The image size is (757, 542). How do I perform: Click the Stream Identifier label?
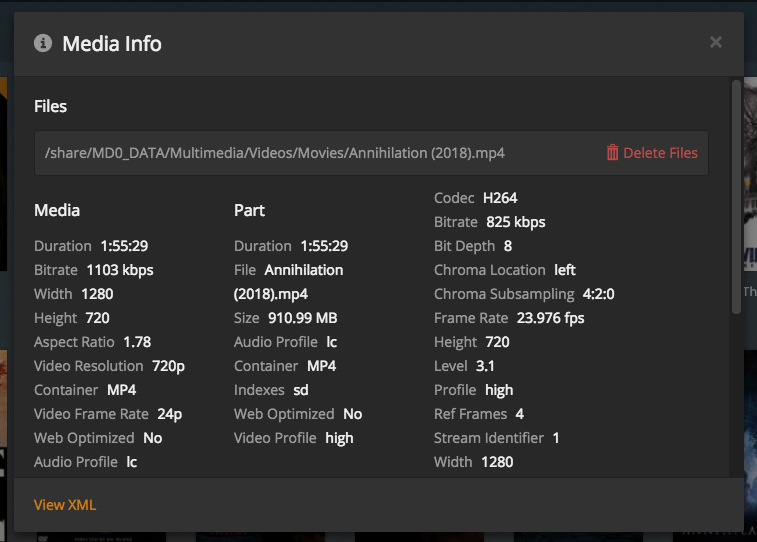click(x=489, y=438)
